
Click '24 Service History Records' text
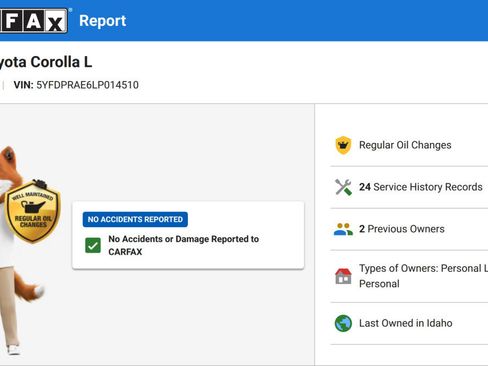pos(421,187)
